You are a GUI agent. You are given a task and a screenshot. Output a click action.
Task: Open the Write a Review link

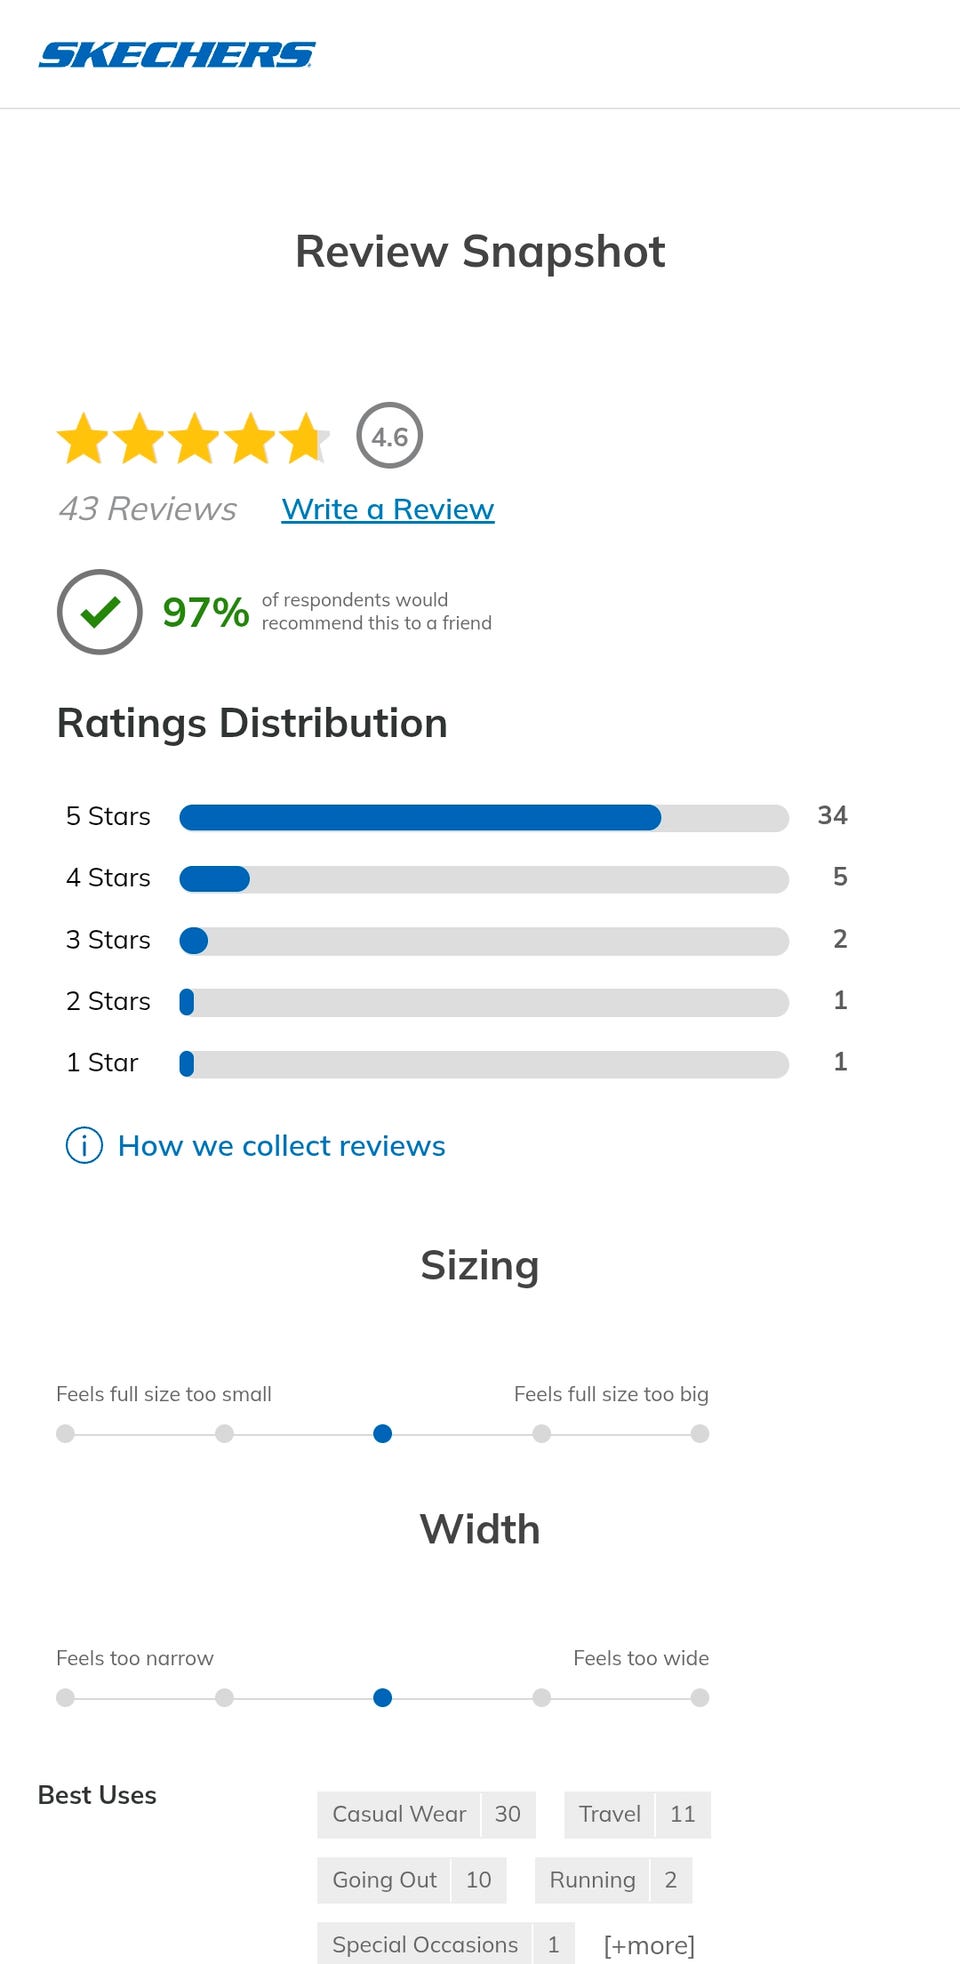coord(388,509)
